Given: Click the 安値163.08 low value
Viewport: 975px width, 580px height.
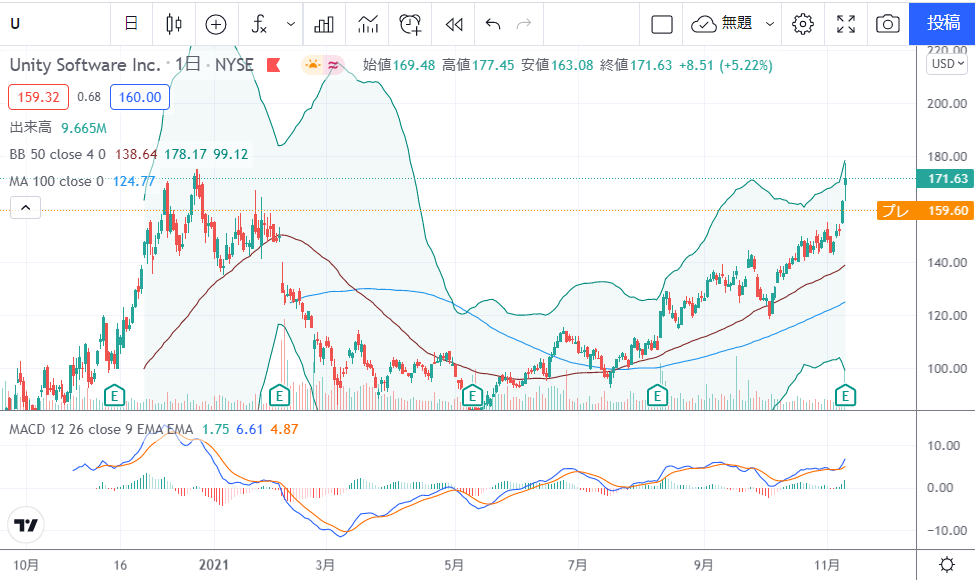Looking at the screenshot, I should tap(557, 65).
